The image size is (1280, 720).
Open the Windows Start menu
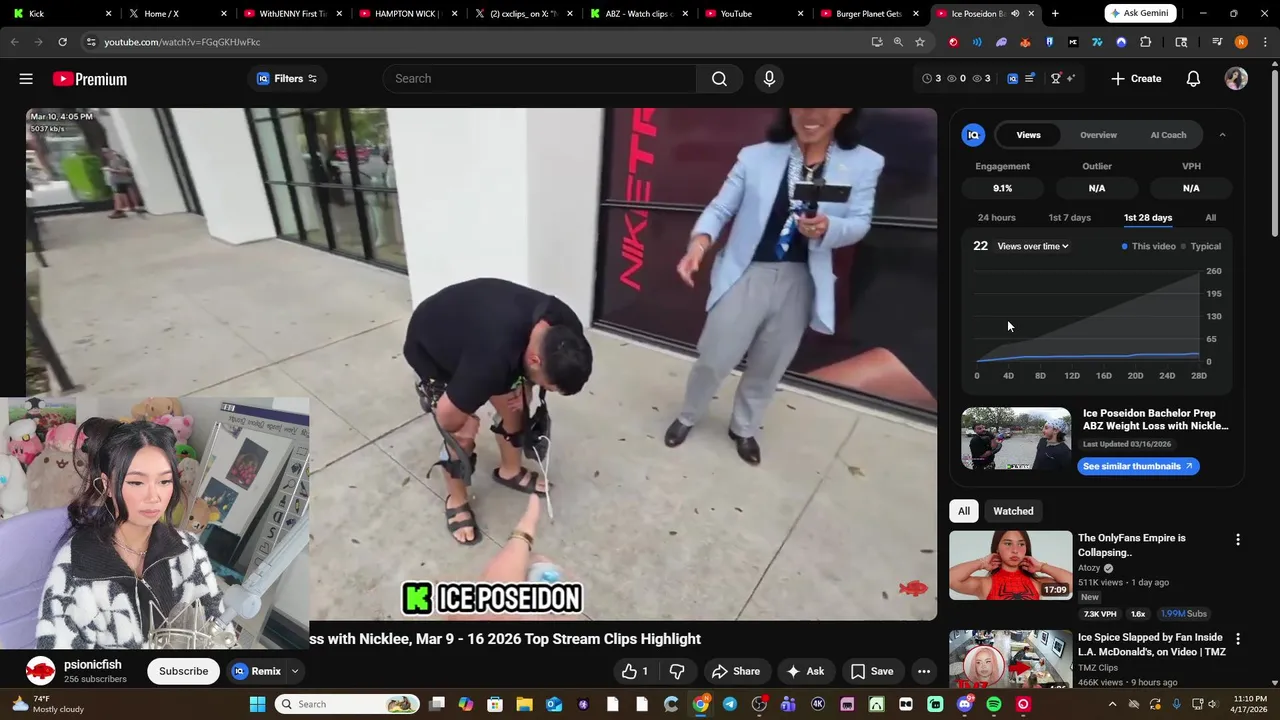(x=257, y=704)
